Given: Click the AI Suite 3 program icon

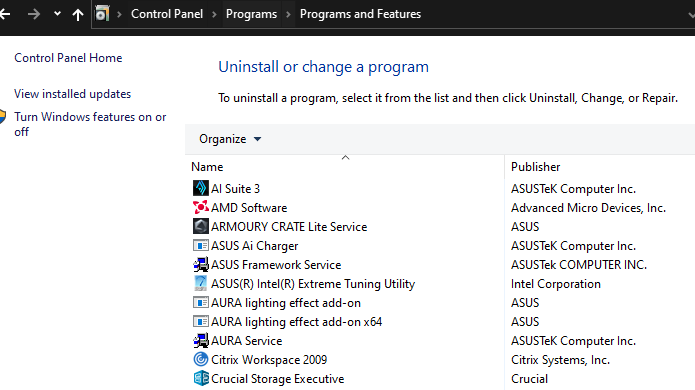Looking at the screenshot, I should pyautogui.click(x=201, y=188).
